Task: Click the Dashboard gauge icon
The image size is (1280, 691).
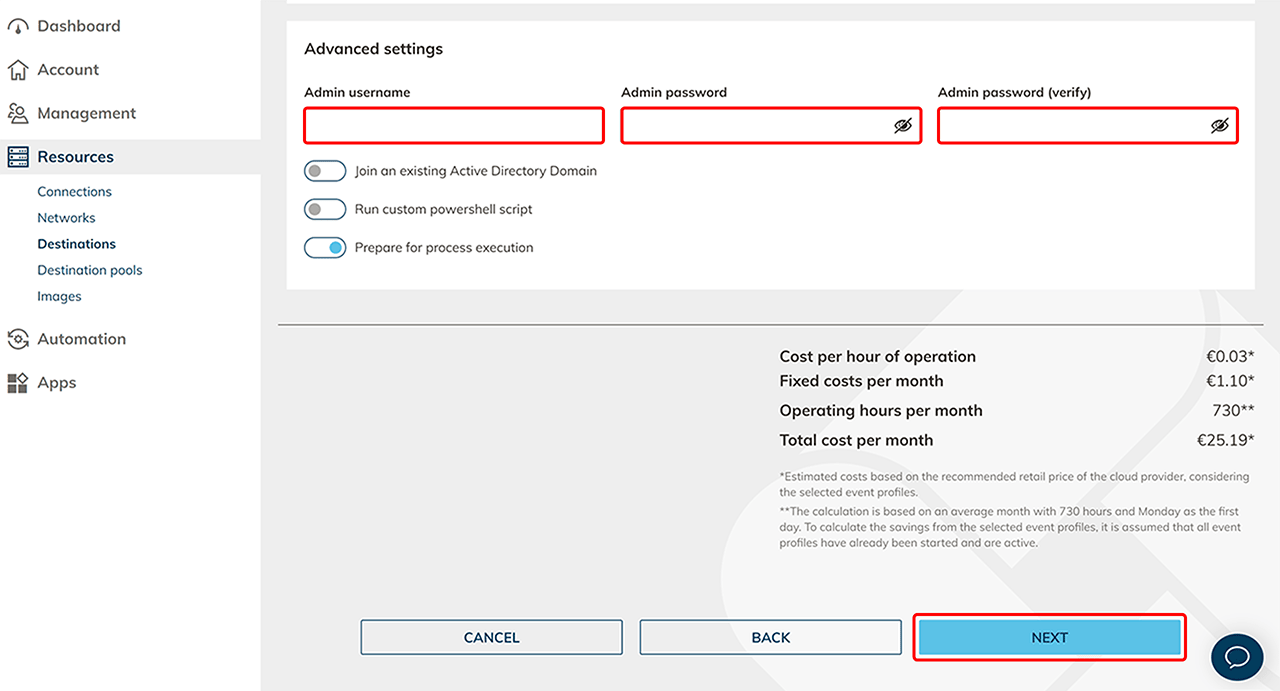Action: pyautogui.click(x=18, y=27)
